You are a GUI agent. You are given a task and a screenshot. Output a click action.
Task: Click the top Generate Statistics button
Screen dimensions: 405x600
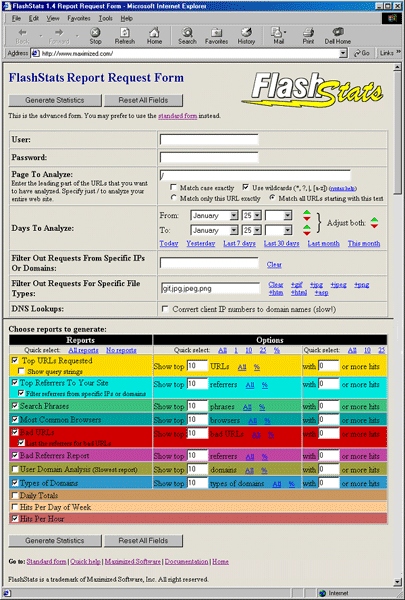click(55, 100)
